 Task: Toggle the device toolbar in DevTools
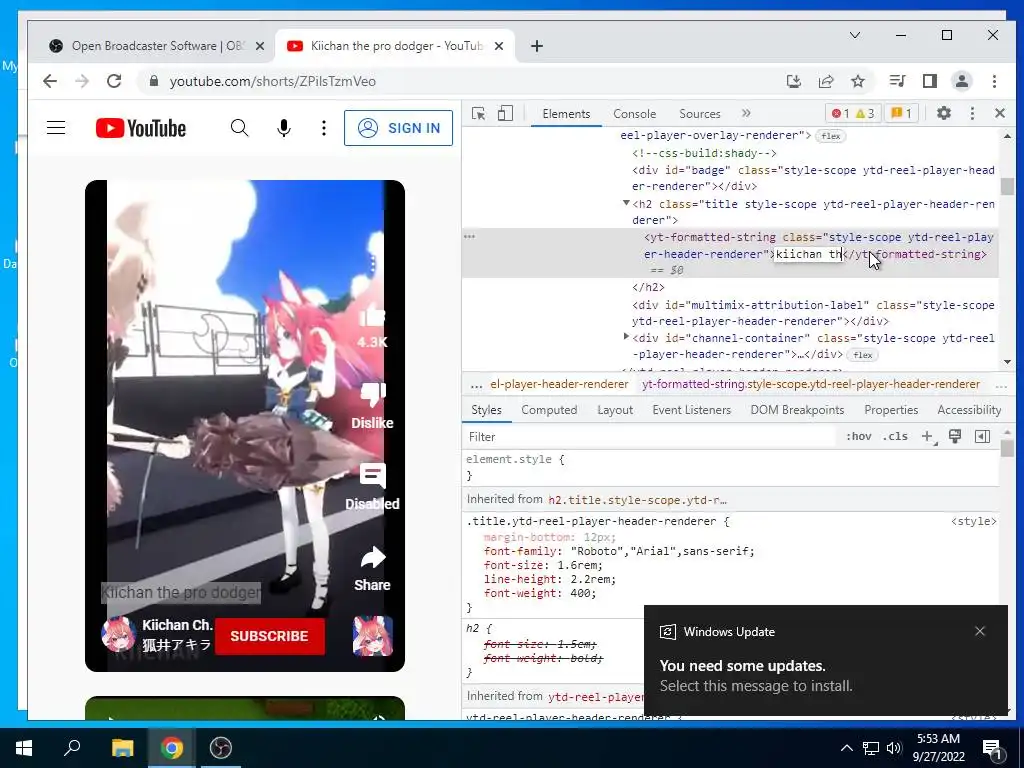click(505, 114)
